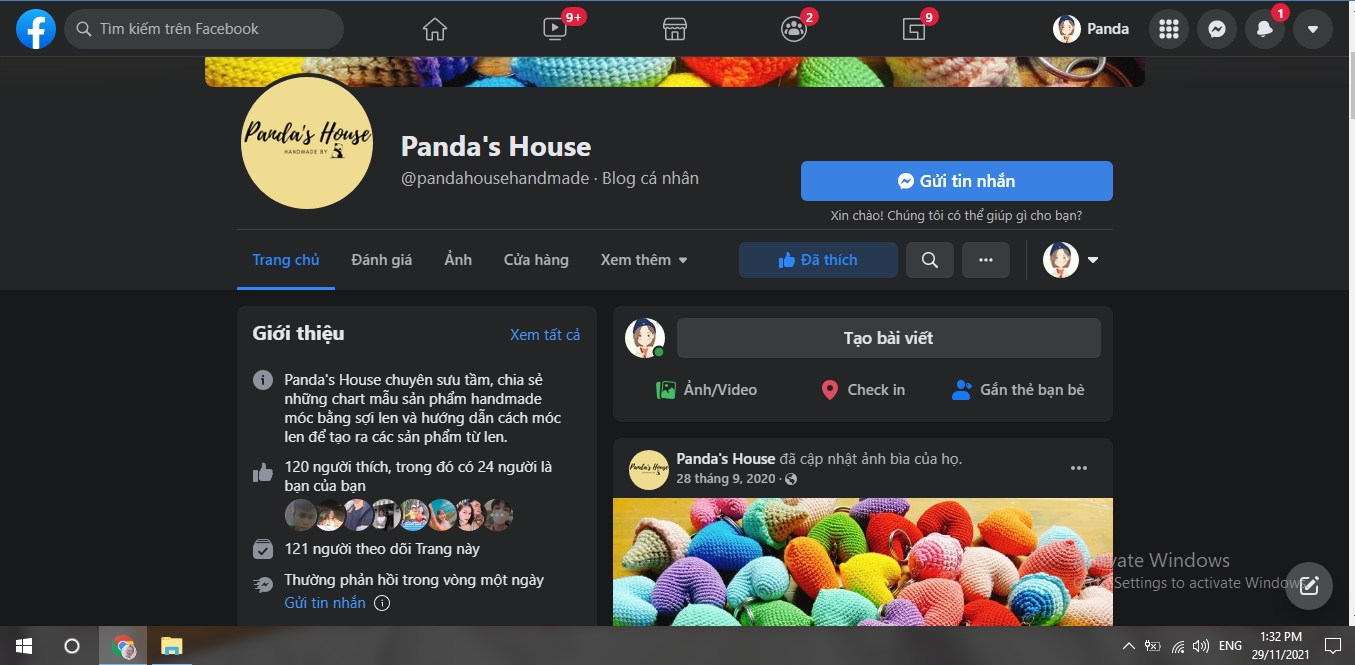Click the Check in option
The height and width of the screenshot is (665, 1355).
tap(862, 390)
